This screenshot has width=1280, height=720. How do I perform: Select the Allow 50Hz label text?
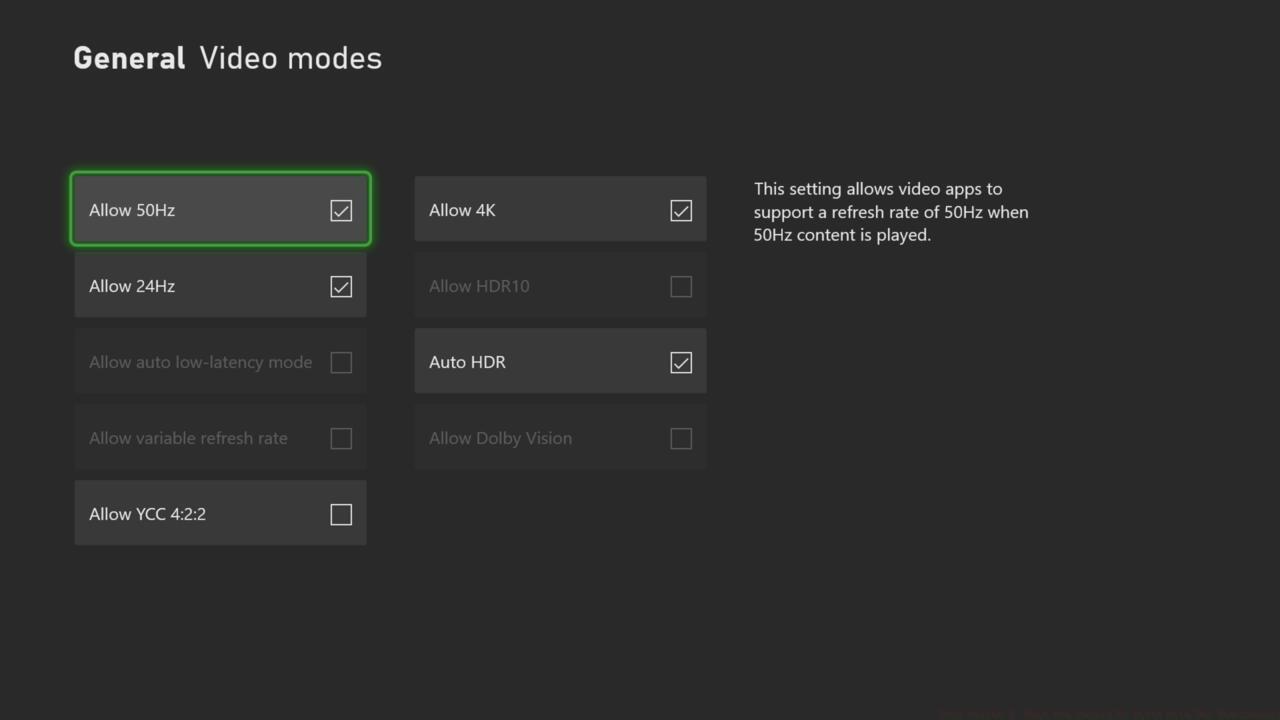[x=132, y=211]
